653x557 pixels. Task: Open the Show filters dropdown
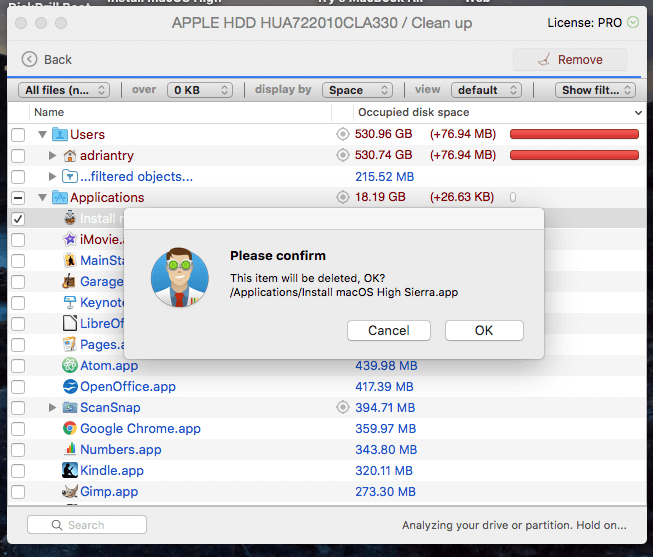[596, 90]
